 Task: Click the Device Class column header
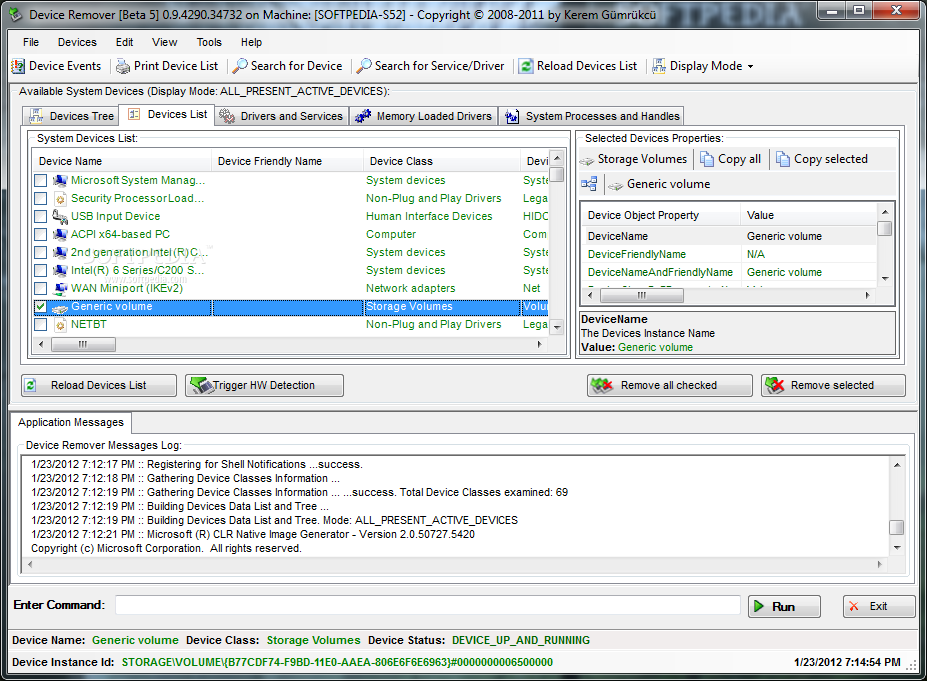440,161
